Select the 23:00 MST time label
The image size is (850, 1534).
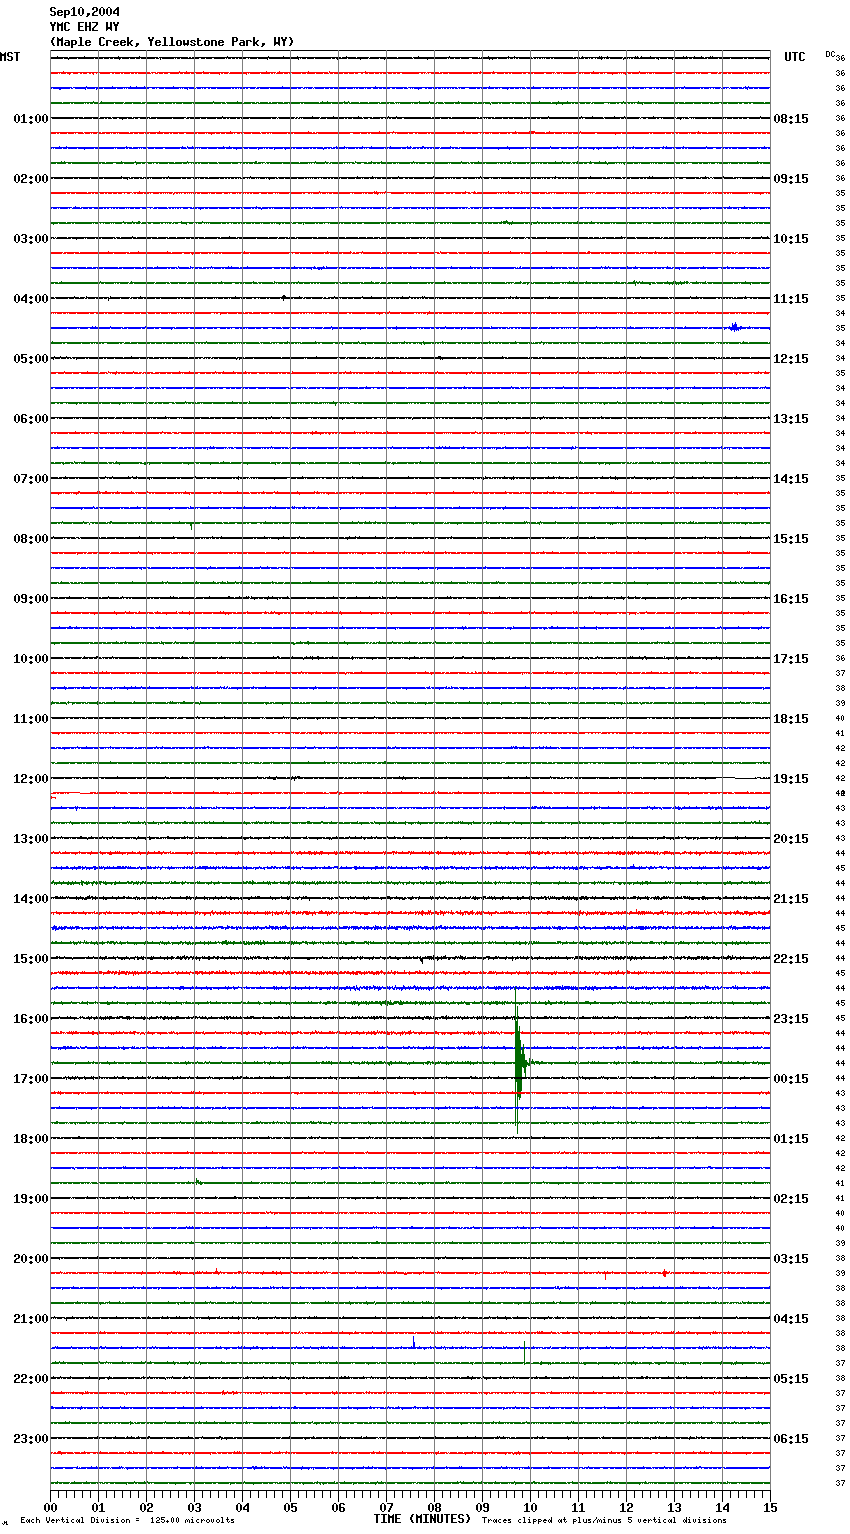click(31, 1439)
